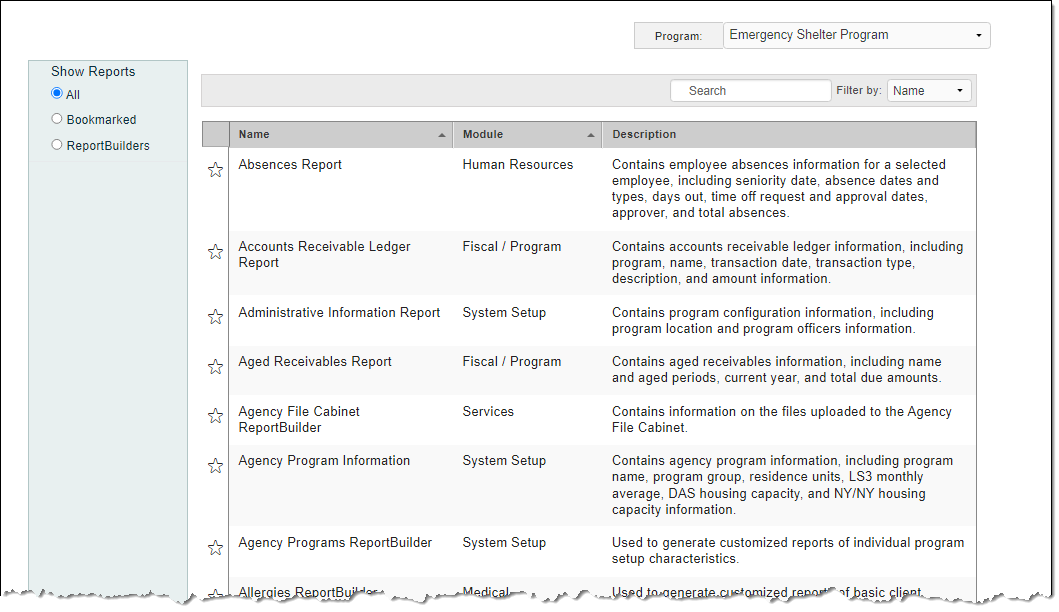The width and height of the screenshot is (1059, 612).
Task: Click System Setup in Administrative Information row
Action: point(505,313)
